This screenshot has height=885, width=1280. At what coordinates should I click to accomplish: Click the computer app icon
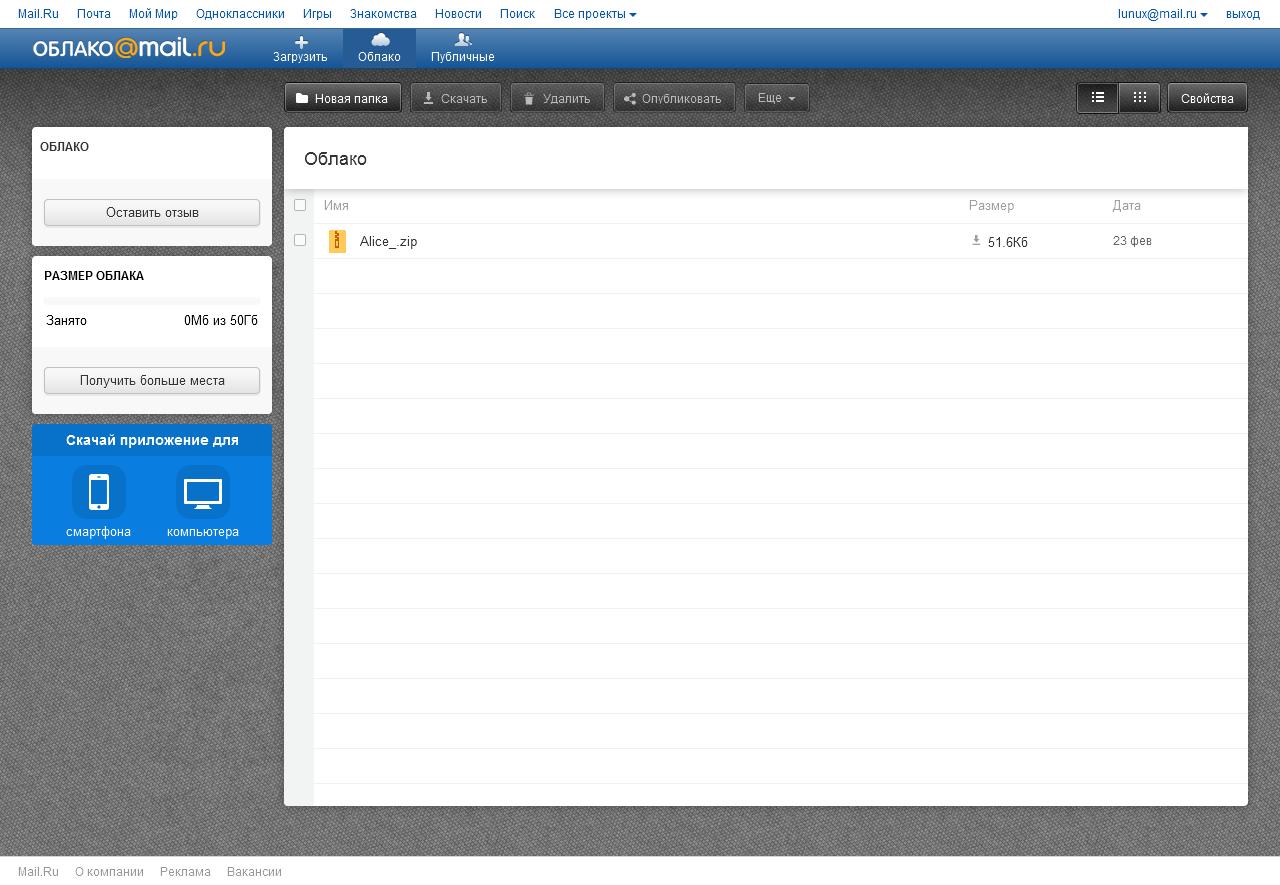click(203, 491)
